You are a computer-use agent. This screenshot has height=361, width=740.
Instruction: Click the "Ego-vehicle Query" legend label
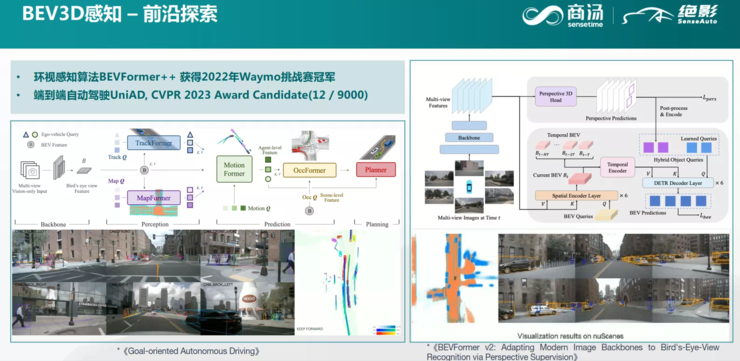coord(60,134)
